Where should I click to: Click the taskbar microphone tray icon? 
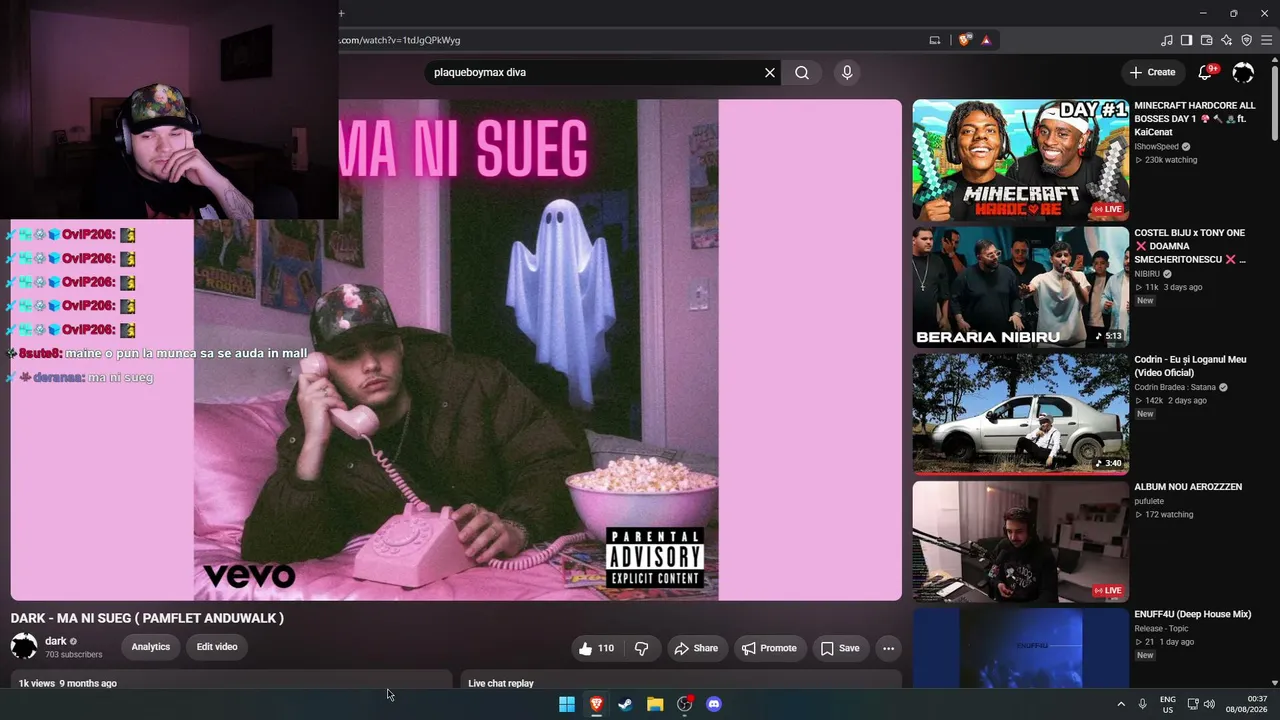point(1143,704)
